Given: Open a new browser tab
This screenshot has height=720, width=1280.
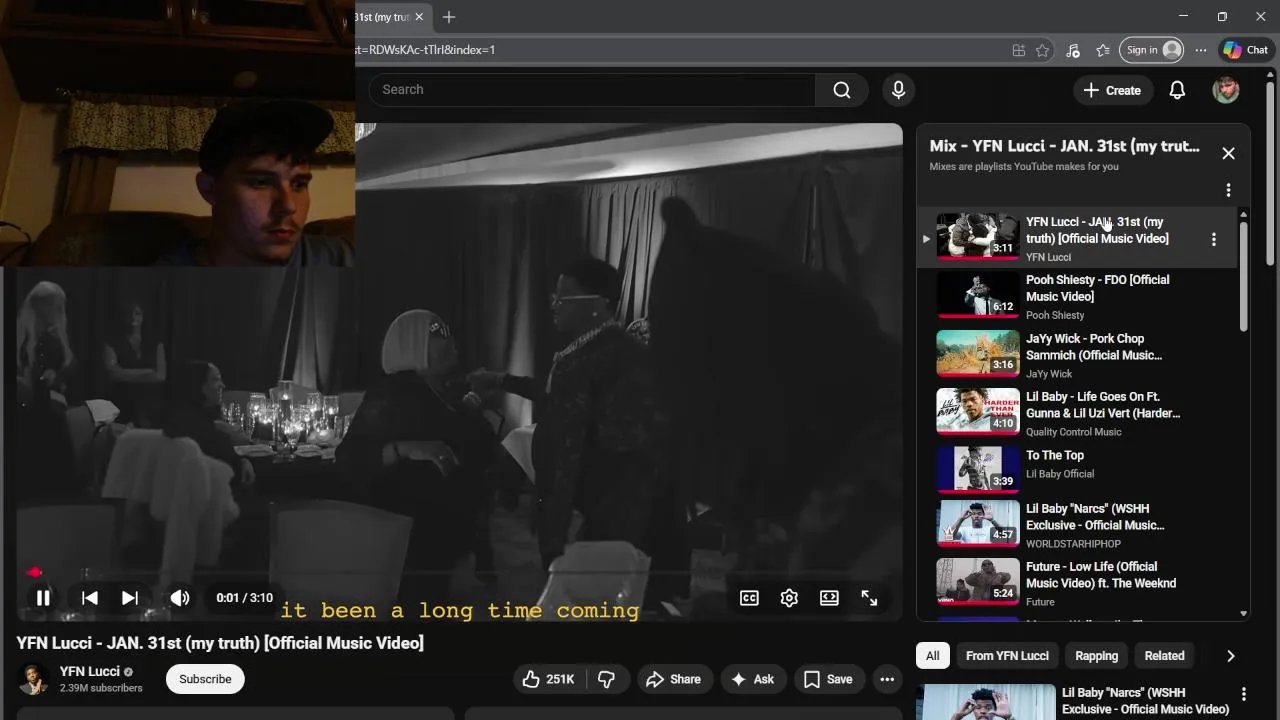Looking at the screenshot, I should 449,17.
